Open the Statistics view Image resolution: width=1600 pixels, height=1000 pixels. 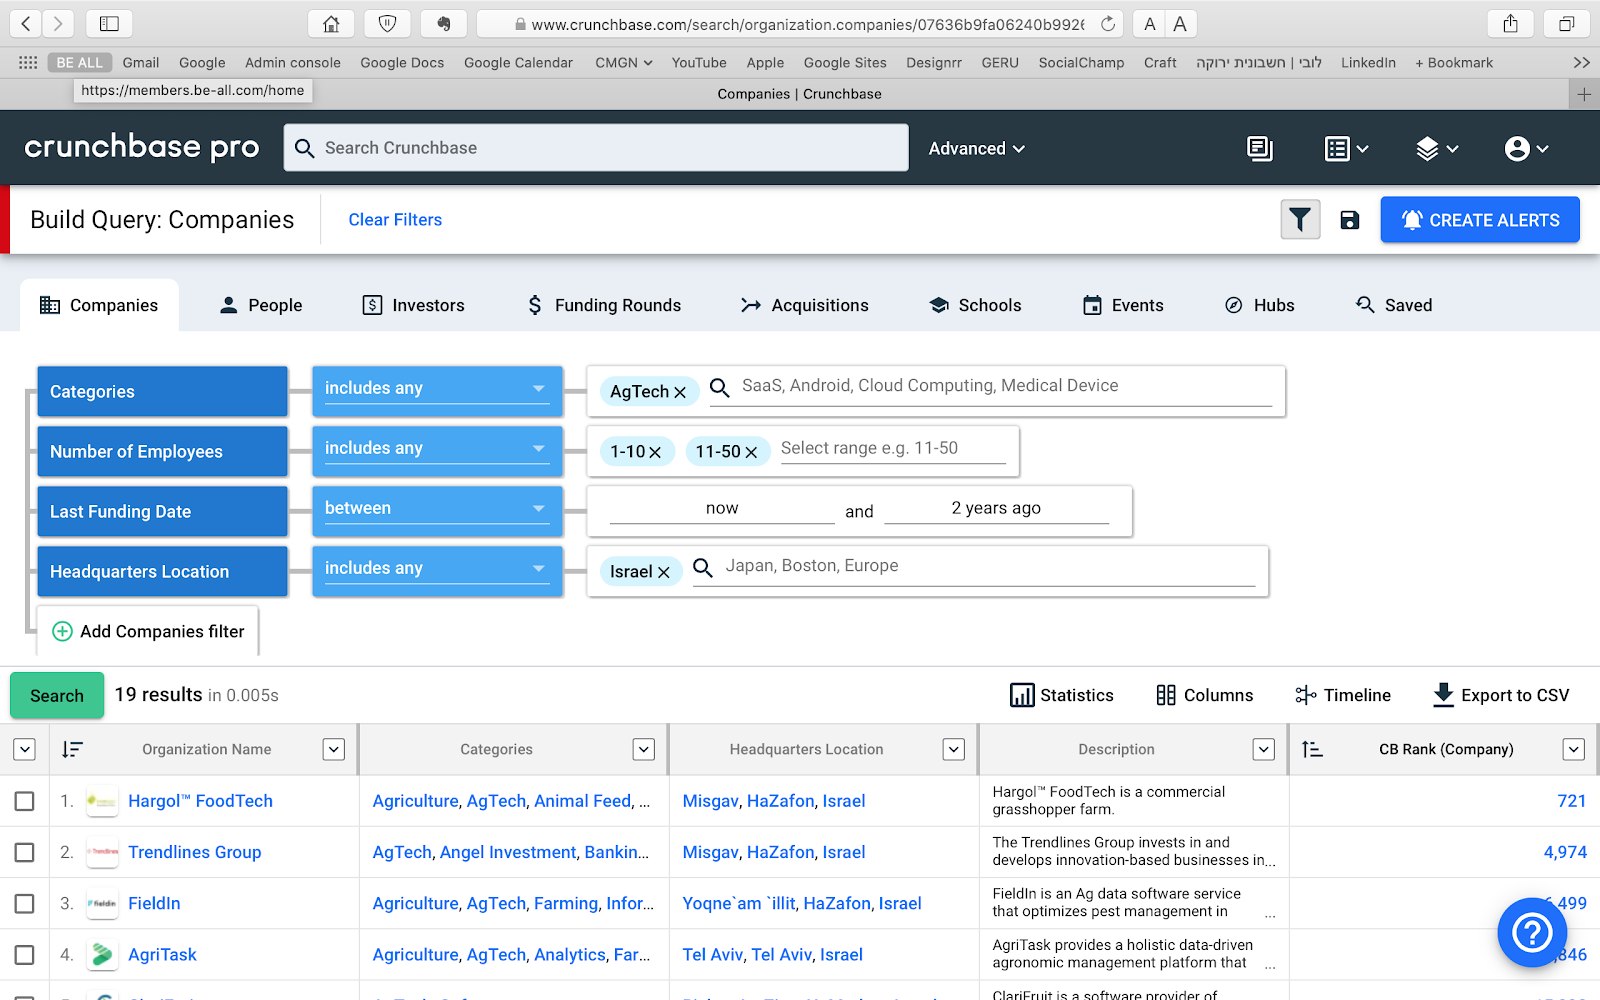pyautogui.click(x=1062, y=695)
